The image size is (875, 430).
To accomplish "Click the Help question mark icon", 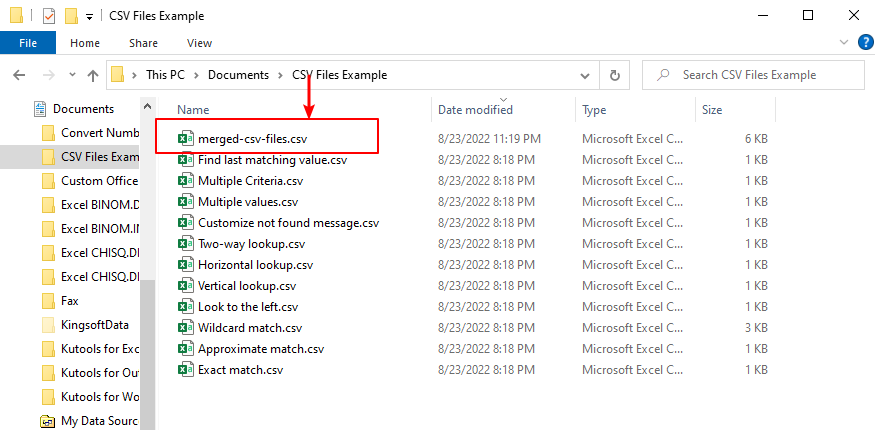I will click(x=862, y=42).
